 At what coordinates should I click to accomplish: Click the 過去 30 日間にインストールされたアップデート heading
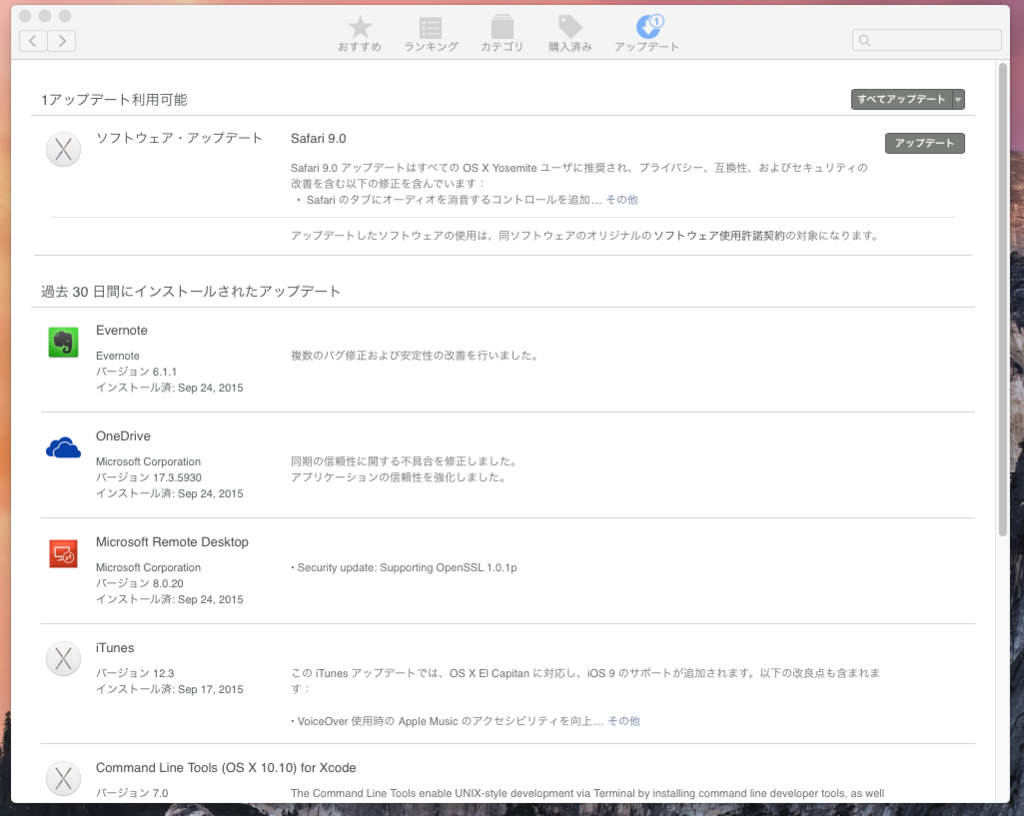coord(191,291)
